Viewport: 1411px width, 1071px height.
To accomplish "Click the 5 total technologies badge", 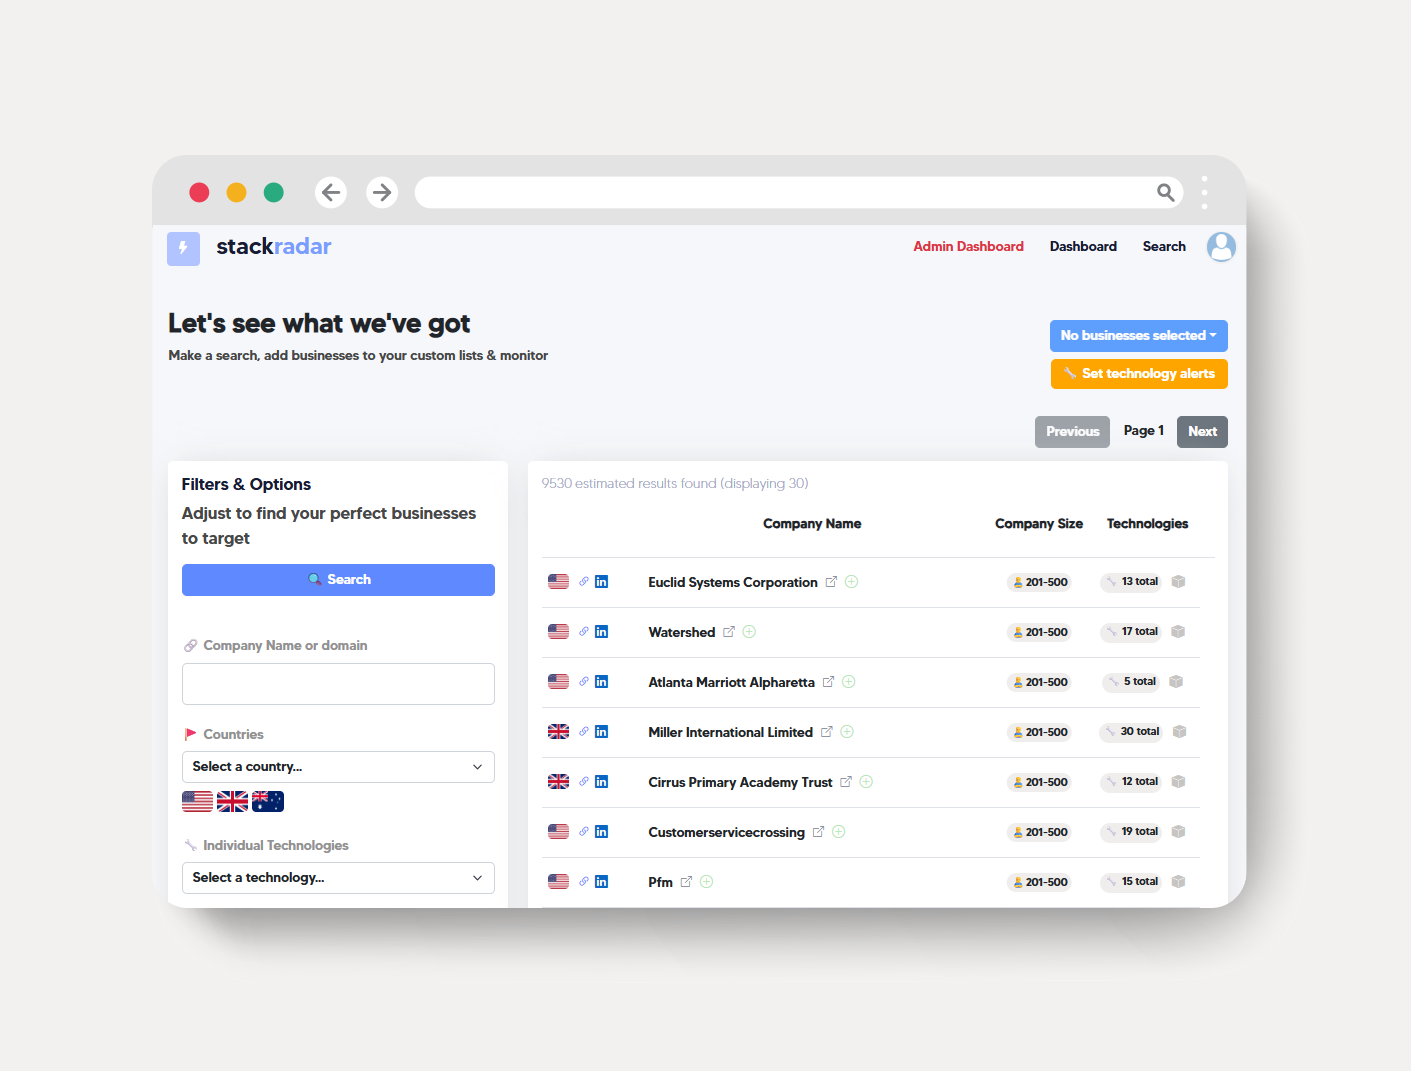I will click(1131, 682).
